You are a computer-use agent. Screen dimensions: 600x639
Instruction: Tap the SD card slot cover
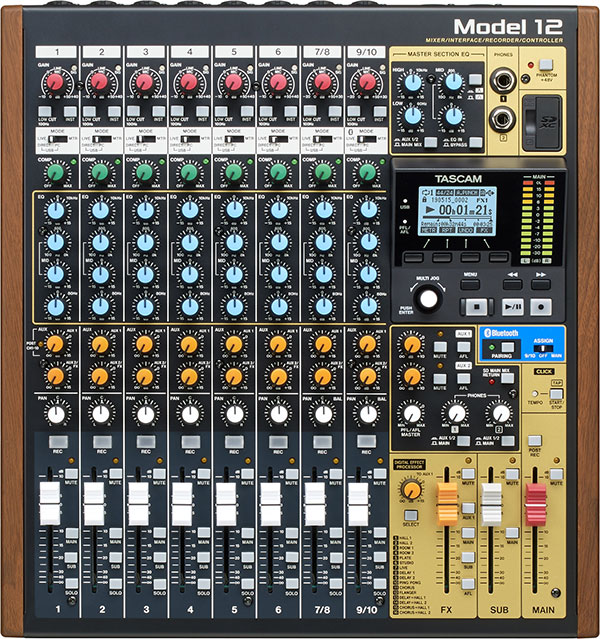click(543, 123)
